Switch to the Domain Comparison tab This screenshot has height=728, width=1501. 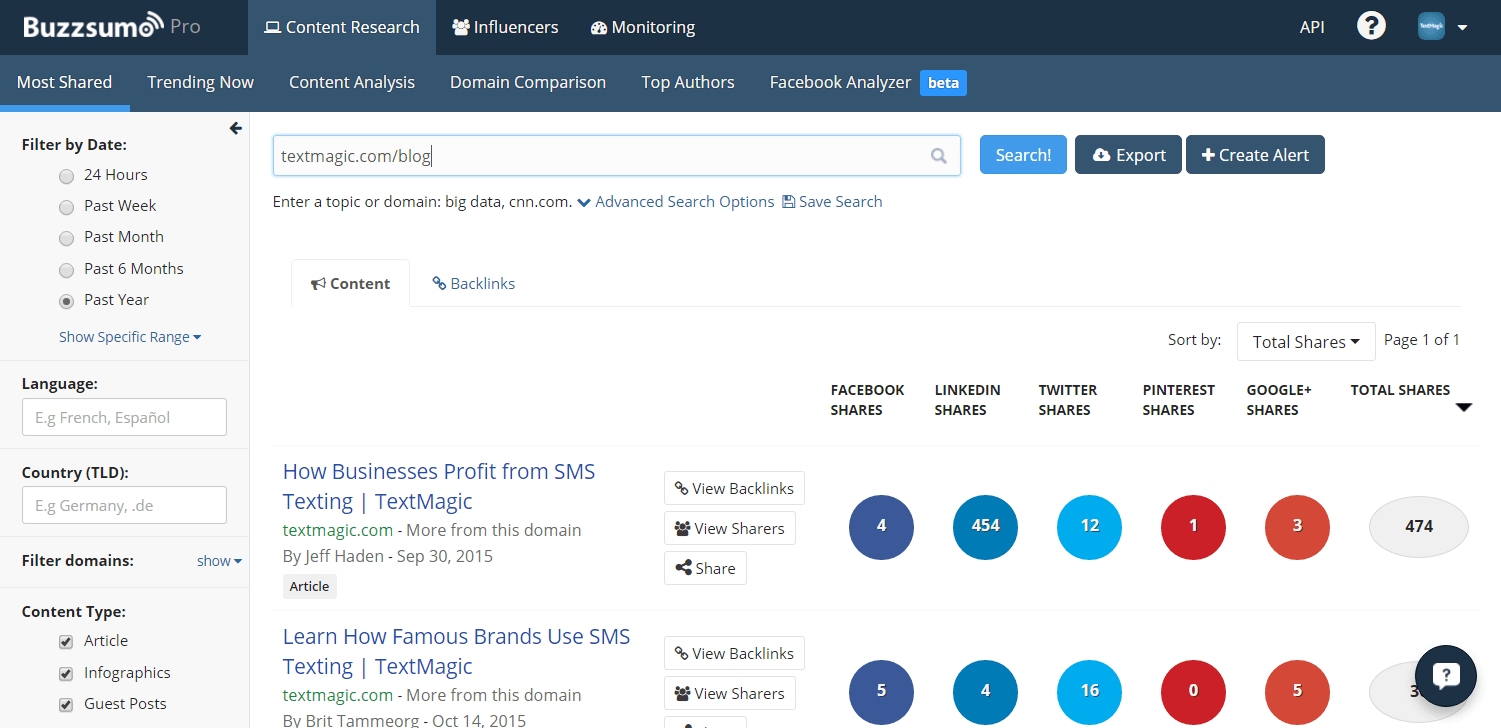coord(528,82)
